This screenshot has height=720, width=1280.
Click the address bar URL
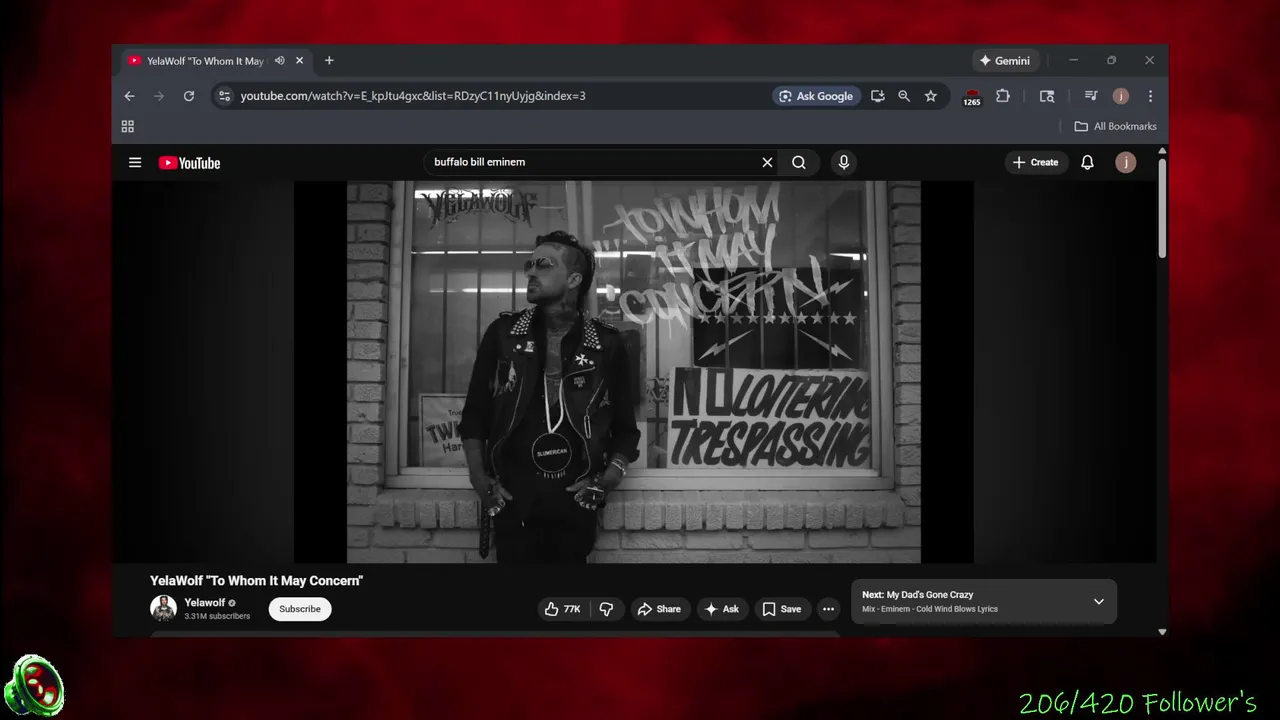(413, 96)
